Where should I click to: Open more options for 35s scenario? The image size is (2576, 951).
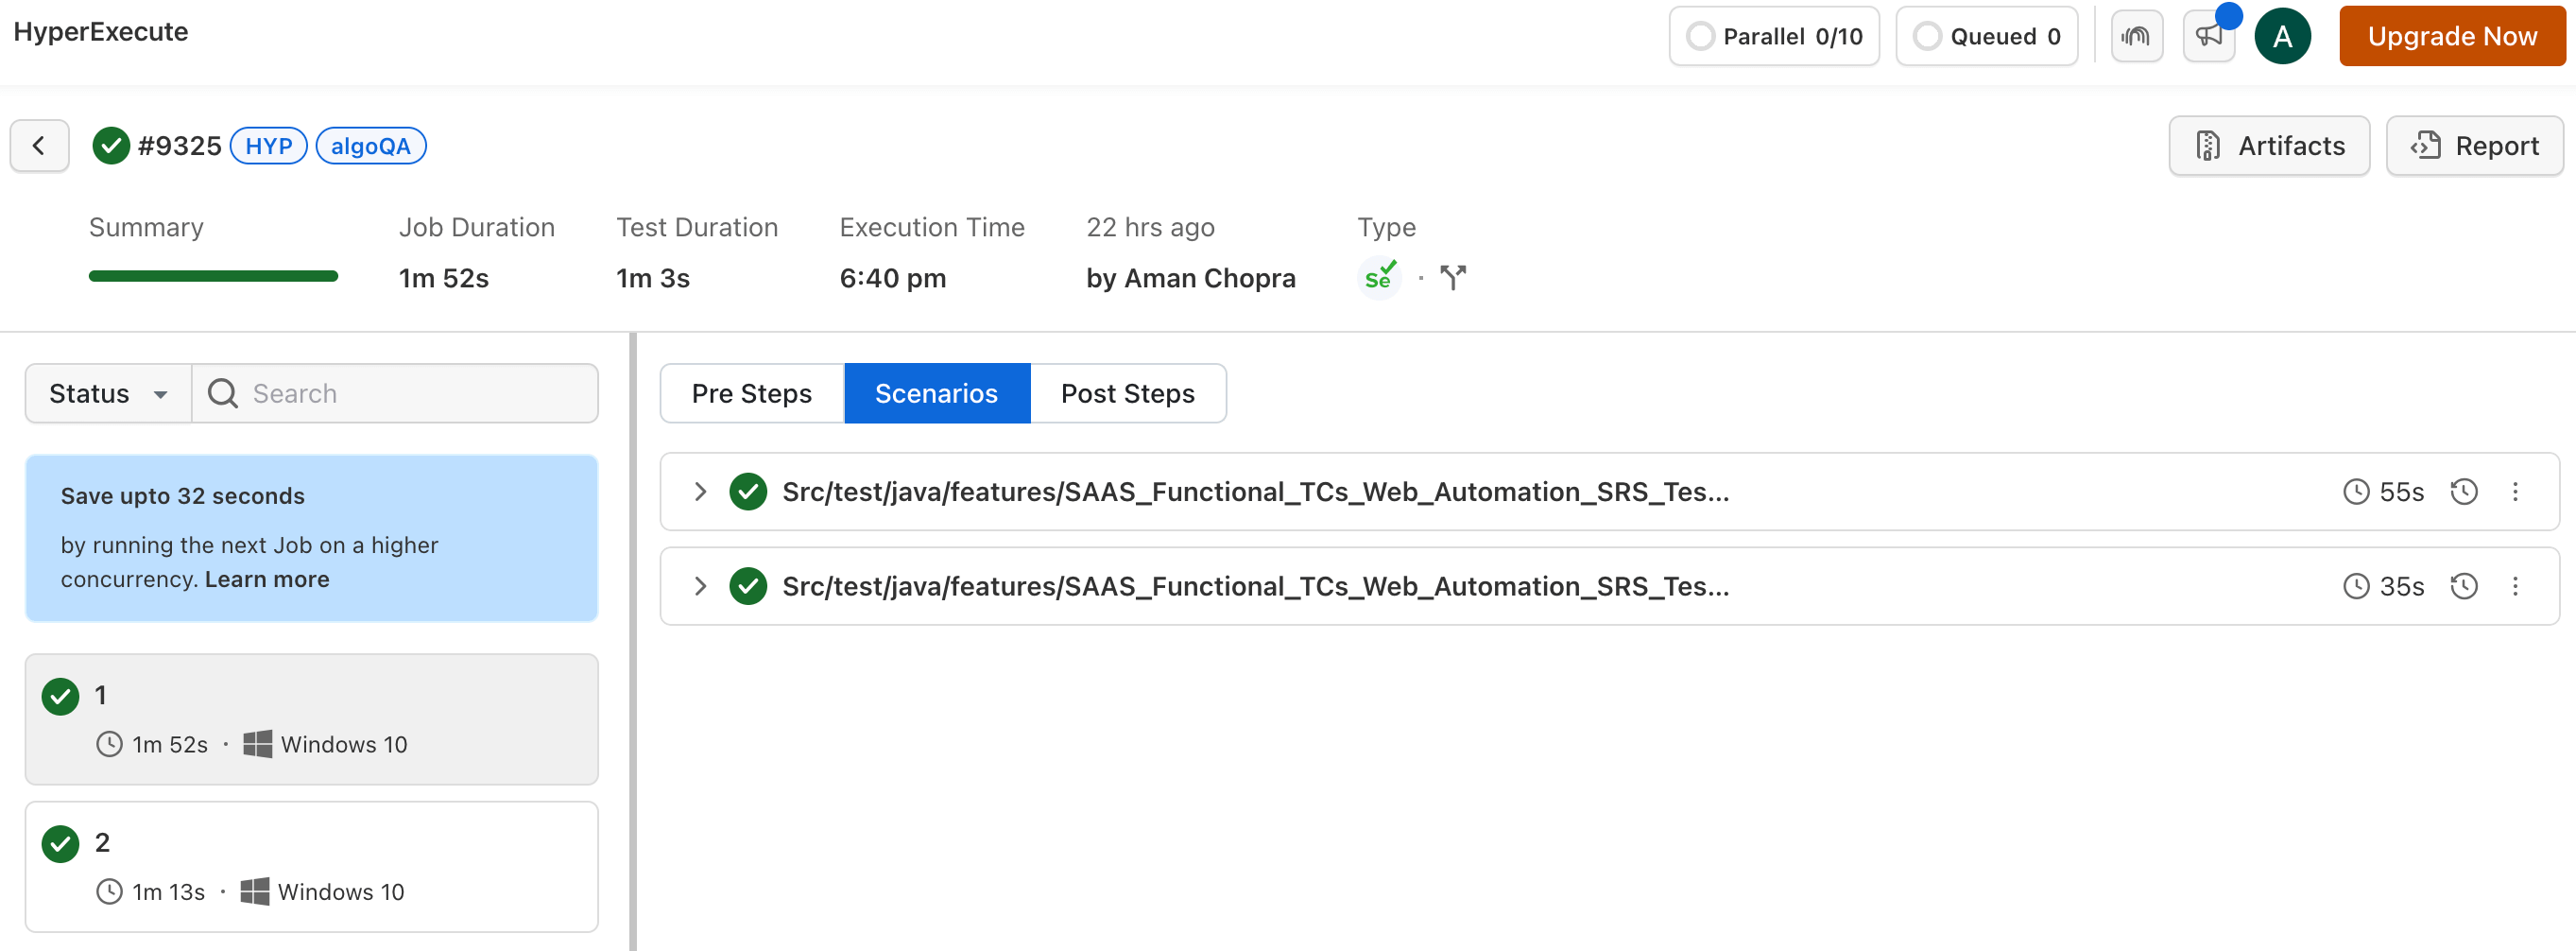tap(2514, 586)
